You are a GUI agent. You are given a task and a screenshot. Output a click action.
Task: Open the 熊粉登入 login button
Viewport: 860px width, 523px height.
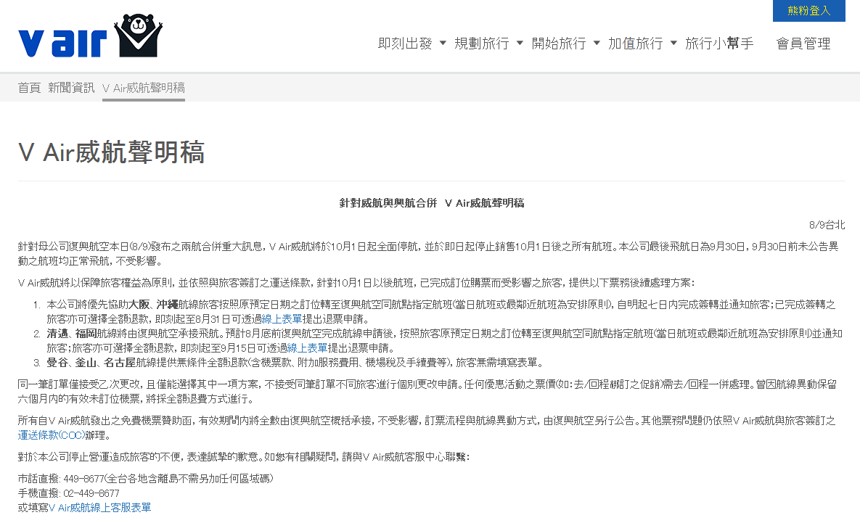coord(808,10)
